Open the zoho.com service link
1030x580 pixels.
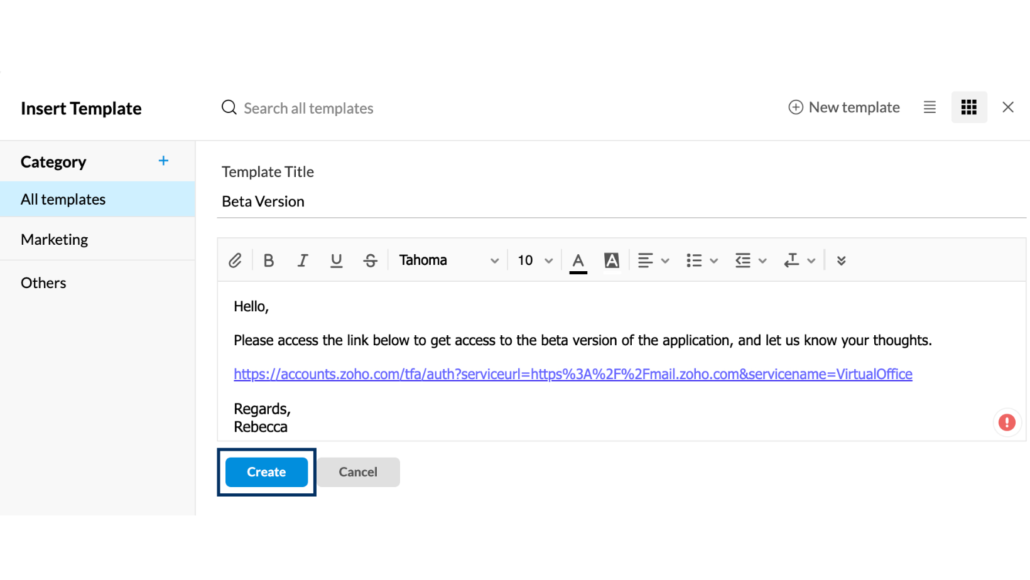(x=572, y=373)
